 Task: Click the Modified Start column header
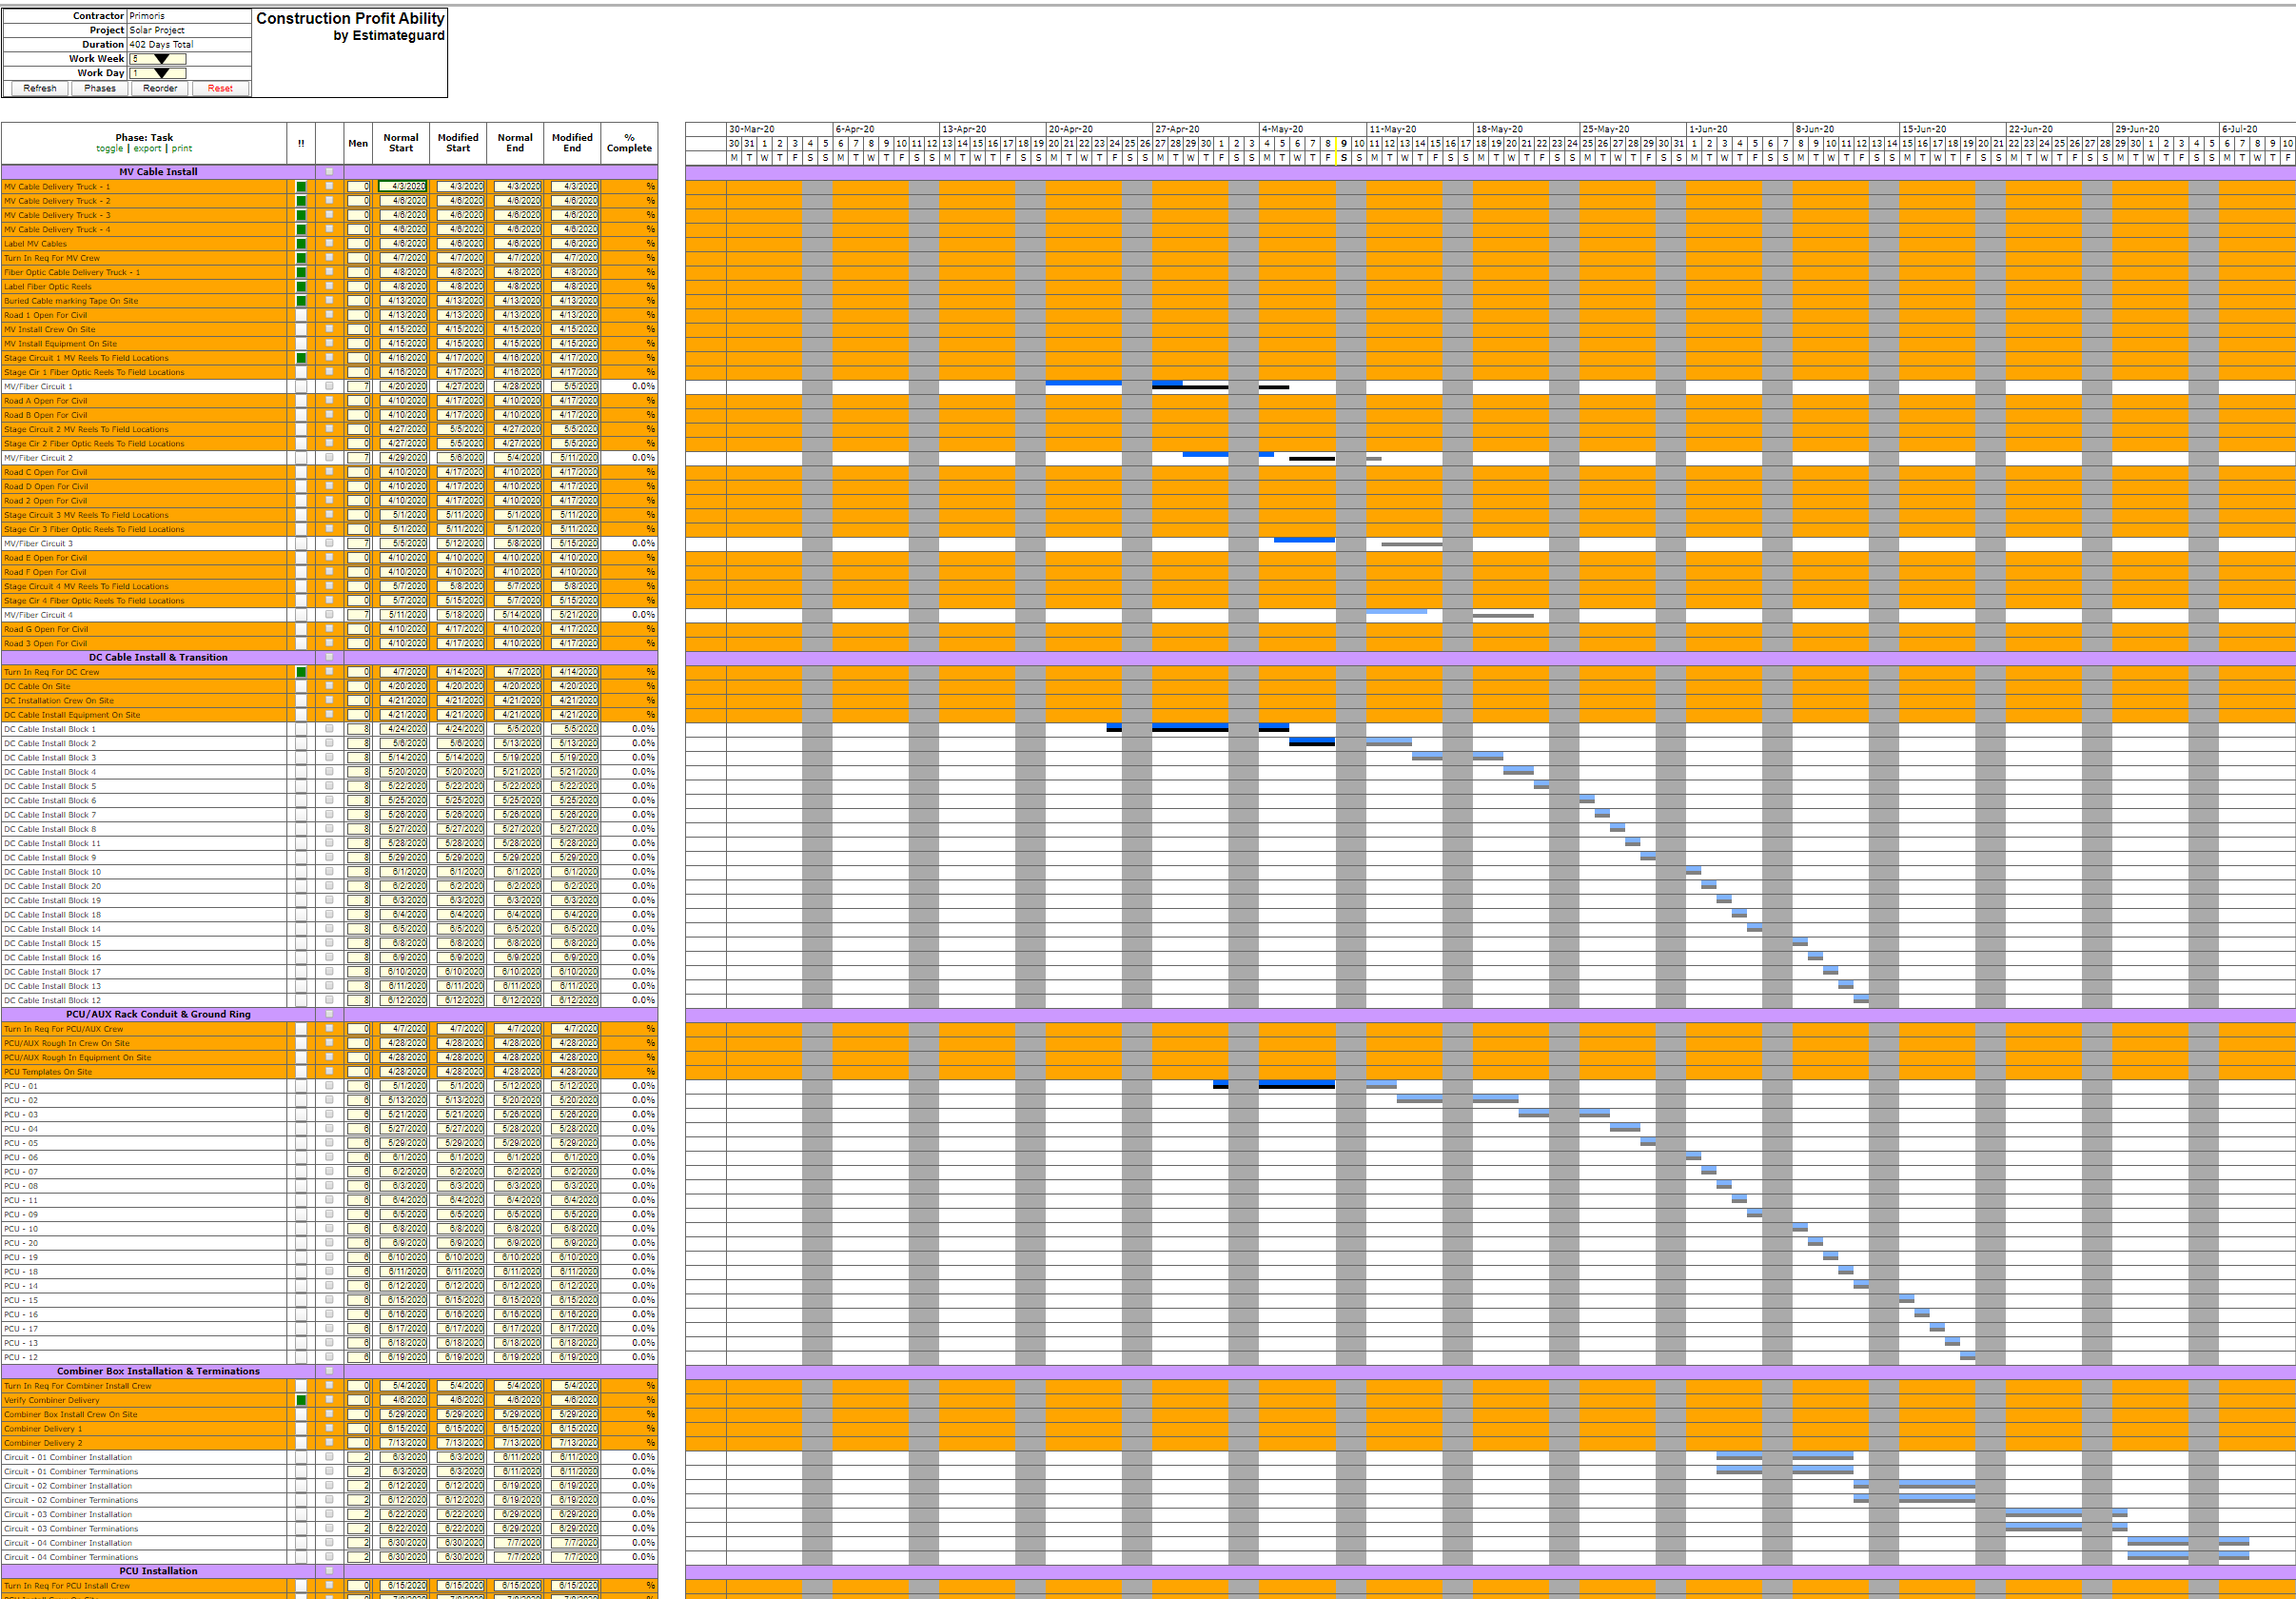(x=458, y=143)
